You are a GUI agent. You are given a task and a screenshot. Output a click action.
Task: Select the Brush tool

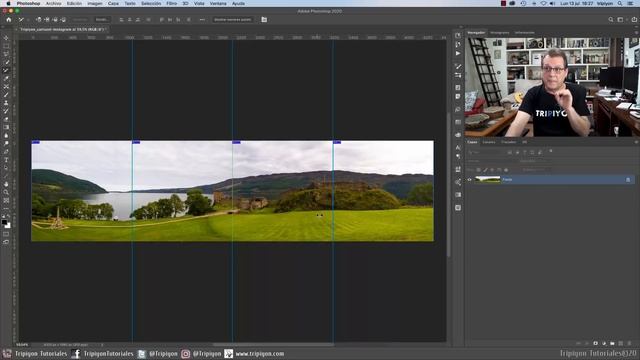point(6,95)
